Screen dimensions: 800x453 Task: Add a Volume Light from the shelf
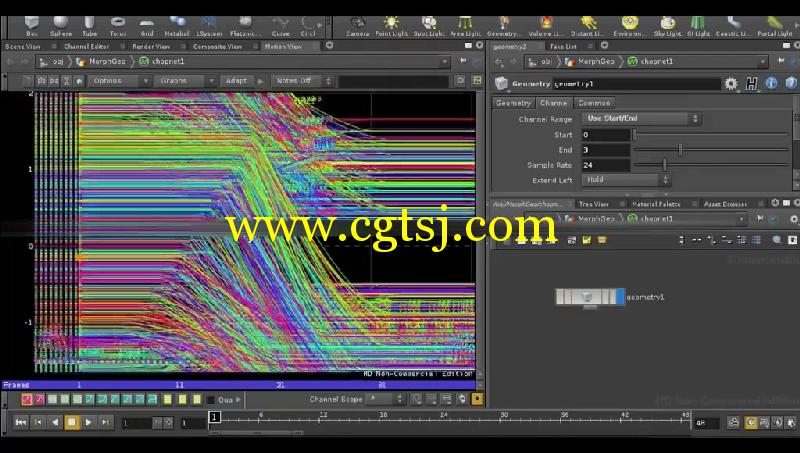pos(546,26)
